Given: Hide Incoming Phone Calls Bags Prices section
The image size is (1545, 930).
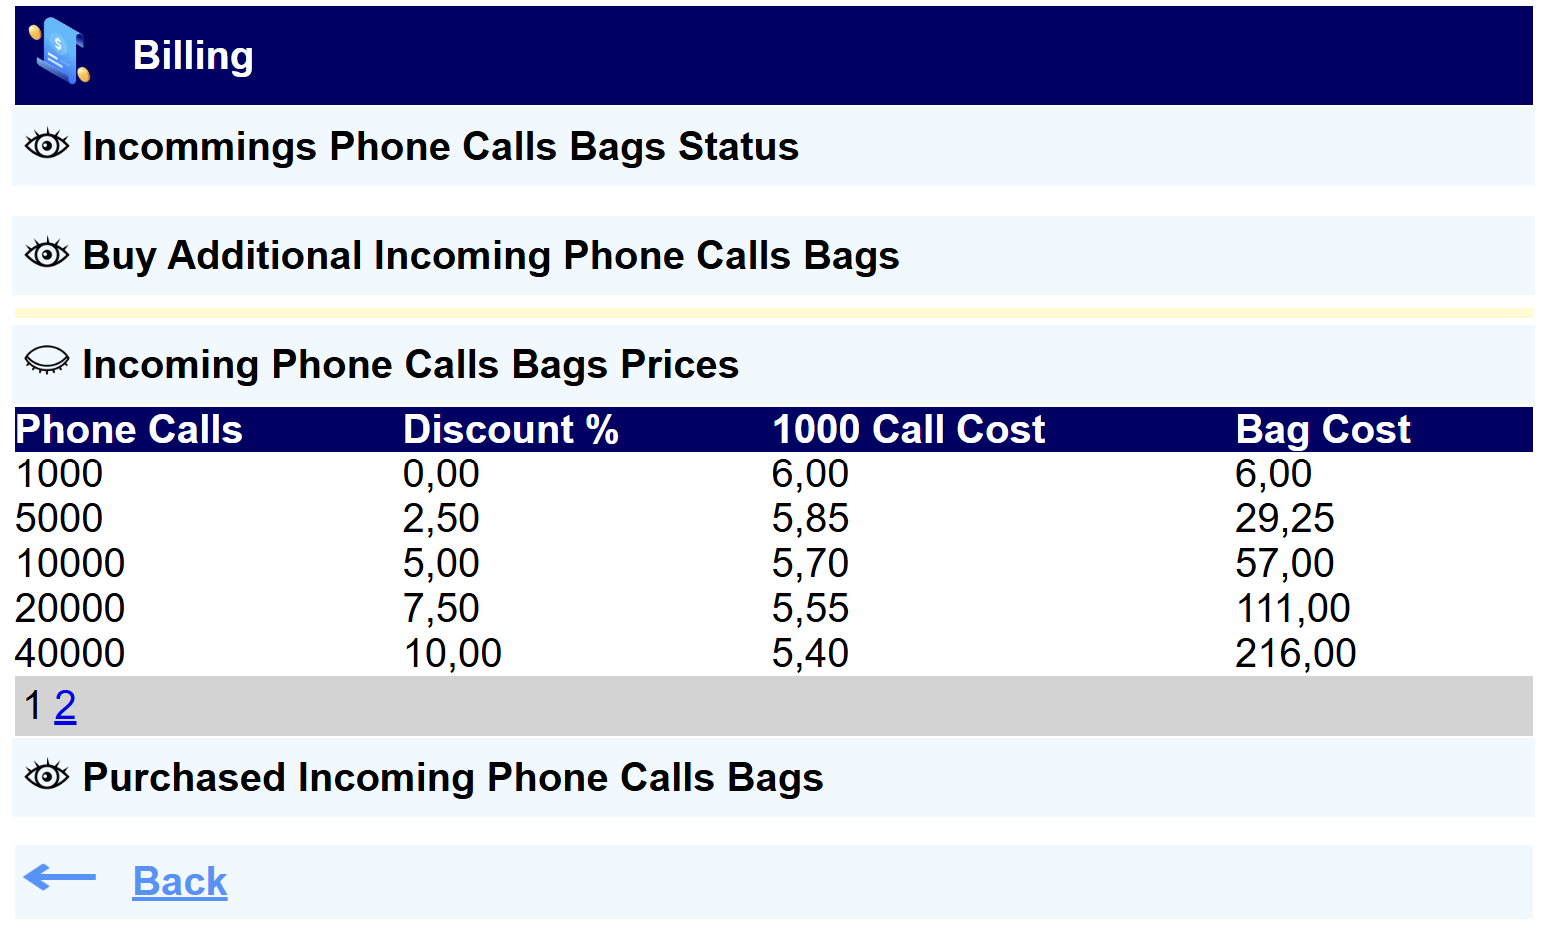Looking at the screenshot, I should coord(47,361).
